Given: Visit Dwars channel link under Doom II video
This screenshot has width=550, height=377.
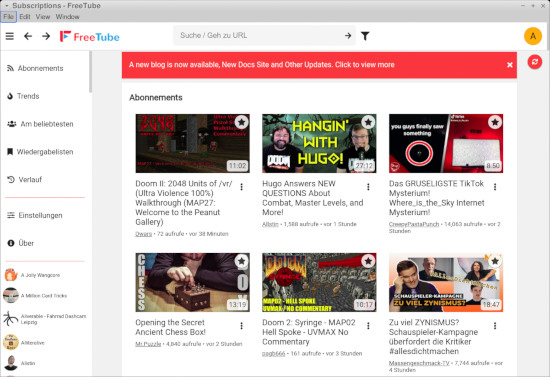Looking at the screenshot, I should [x=143, y=234].
